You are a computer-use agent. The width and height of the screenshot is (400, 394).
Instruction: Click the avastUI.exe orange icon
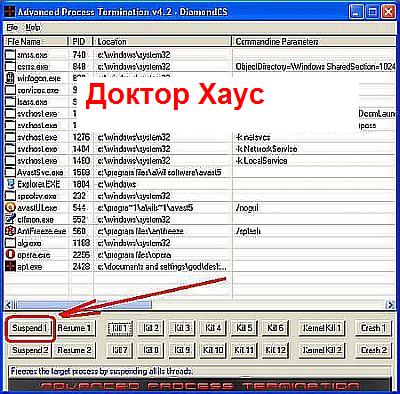[10, 208]
